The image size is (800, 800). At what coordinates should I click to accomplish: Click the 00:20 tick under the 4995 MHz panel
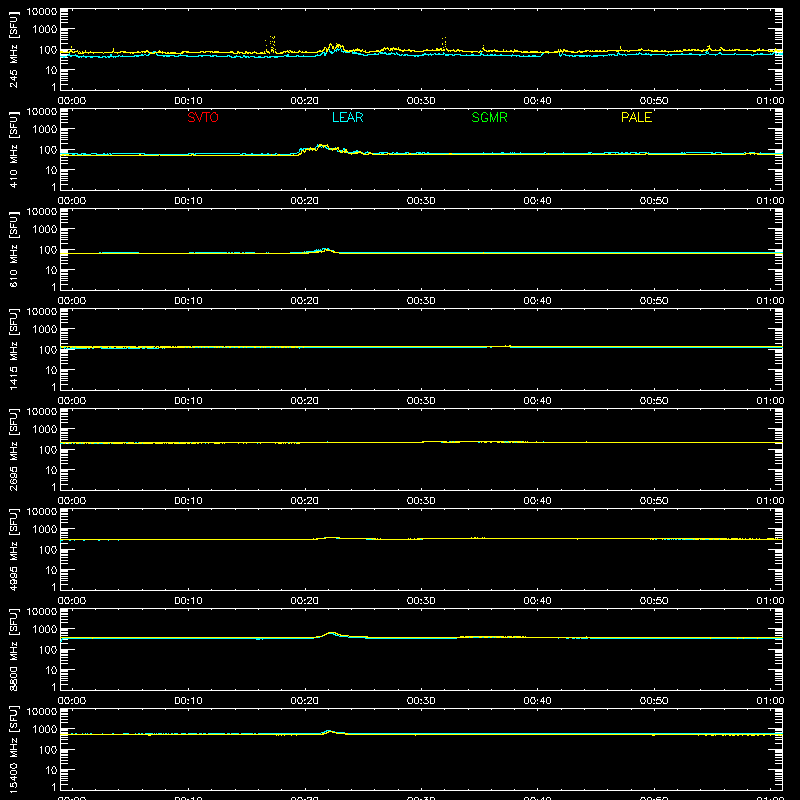tap(305, 601)
